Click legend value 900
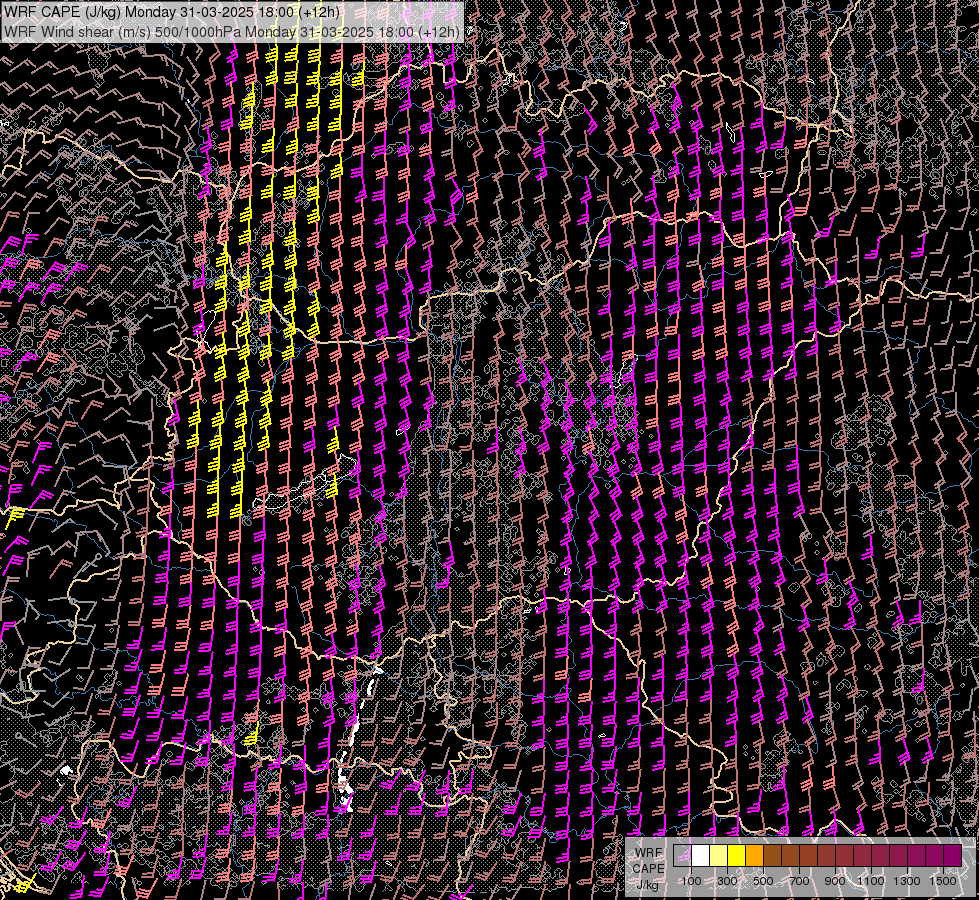 click(x=835, y=881)
